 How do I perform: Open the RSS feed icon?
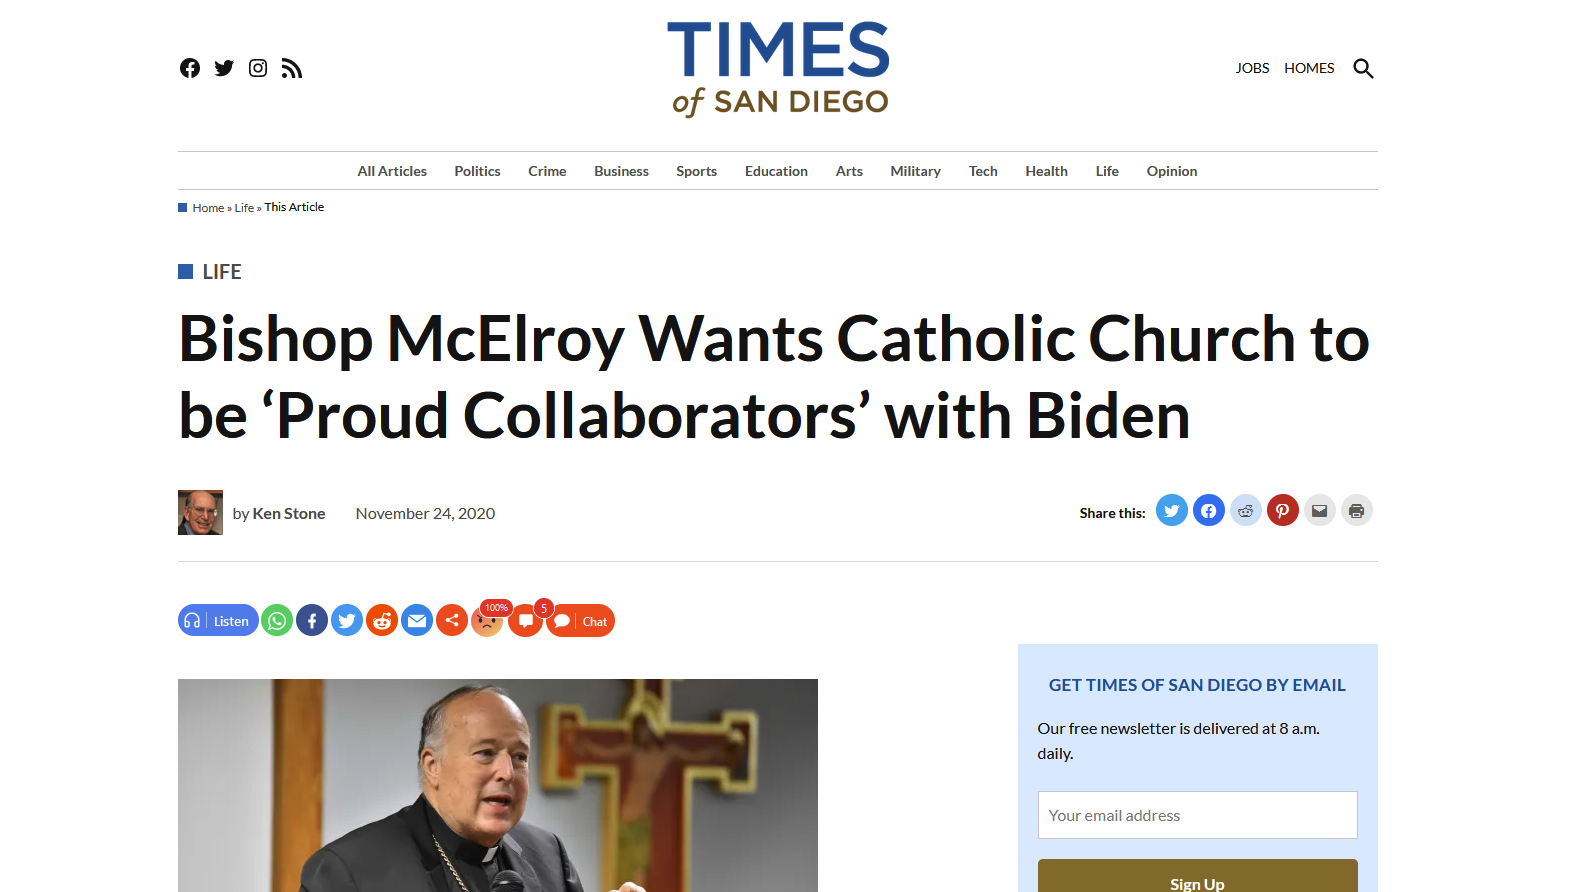click(x=292, y=68)
